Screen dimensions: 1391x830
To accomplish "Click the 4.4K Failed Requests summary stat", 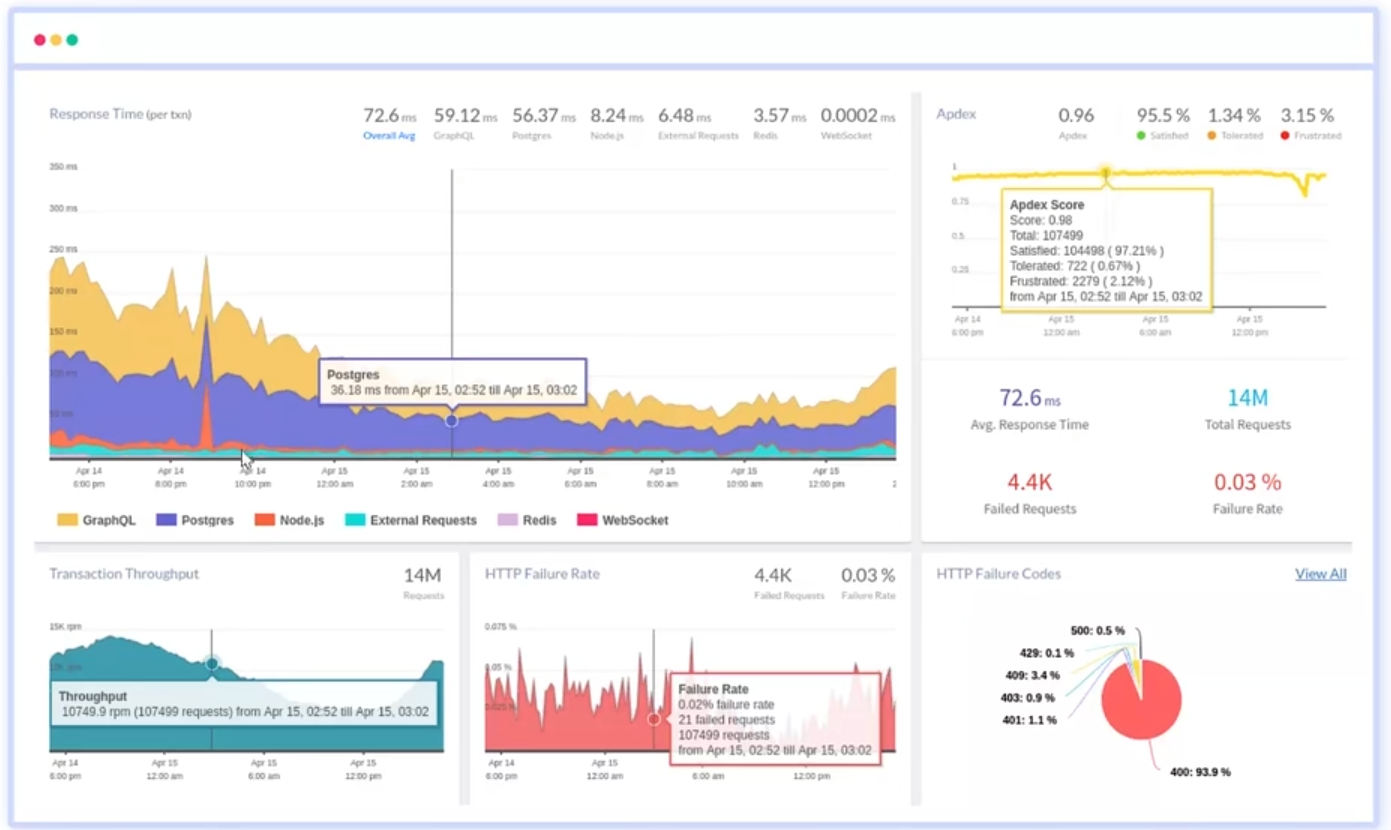I will pos(1029,493).
